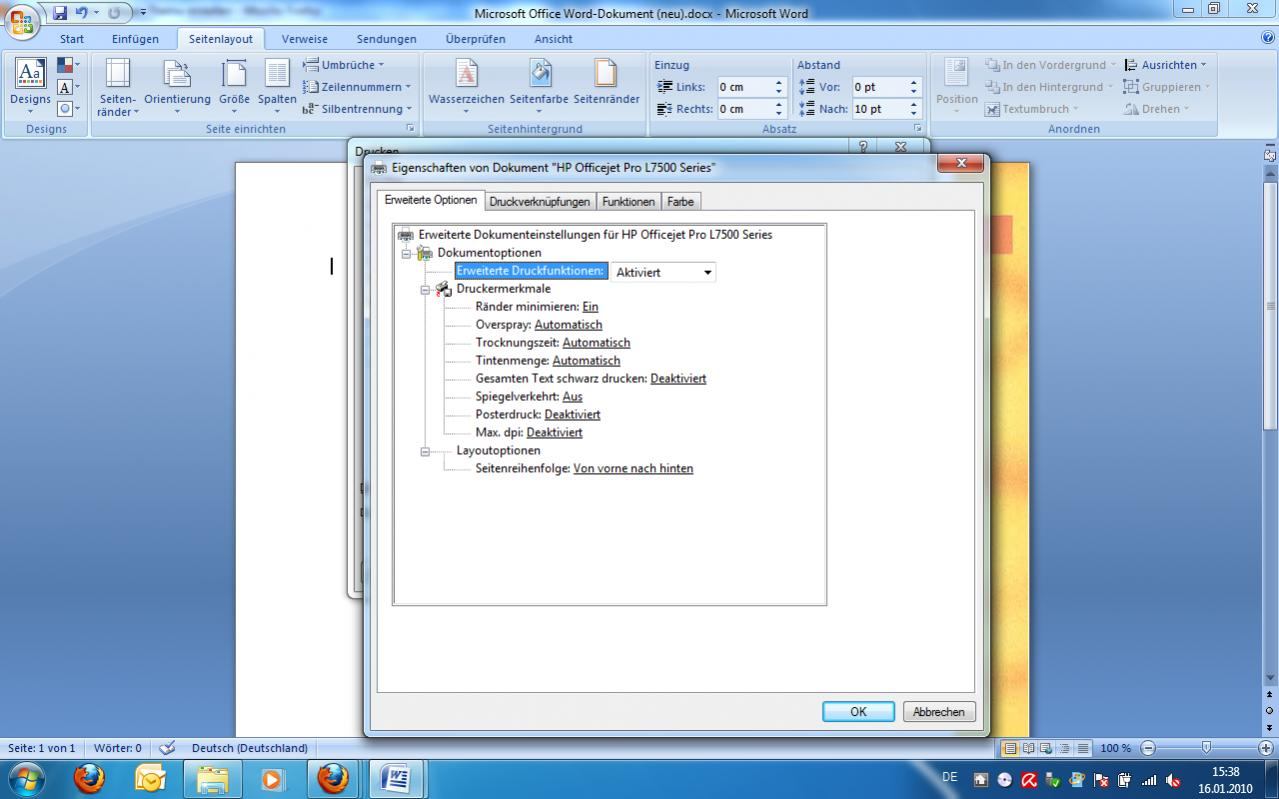Change Gesamten Text schwarz drucken value Deaktiviert
This screenshot has width=1279, height=799.
click(678, 379)
